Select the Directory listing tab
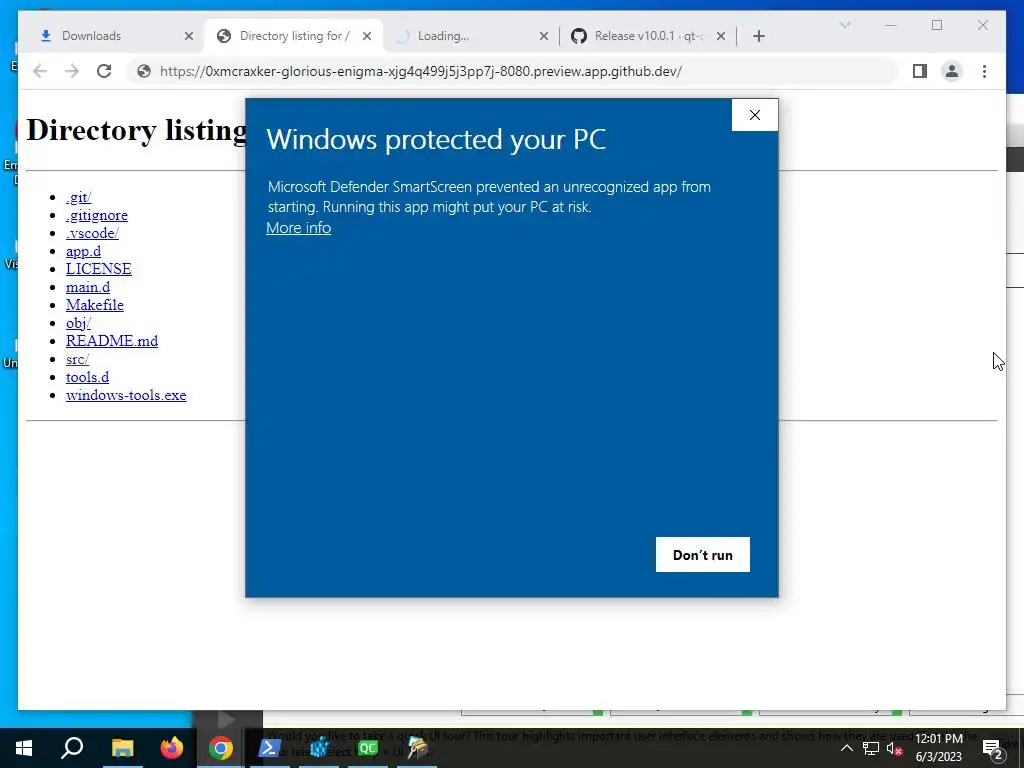 point(295,36)
